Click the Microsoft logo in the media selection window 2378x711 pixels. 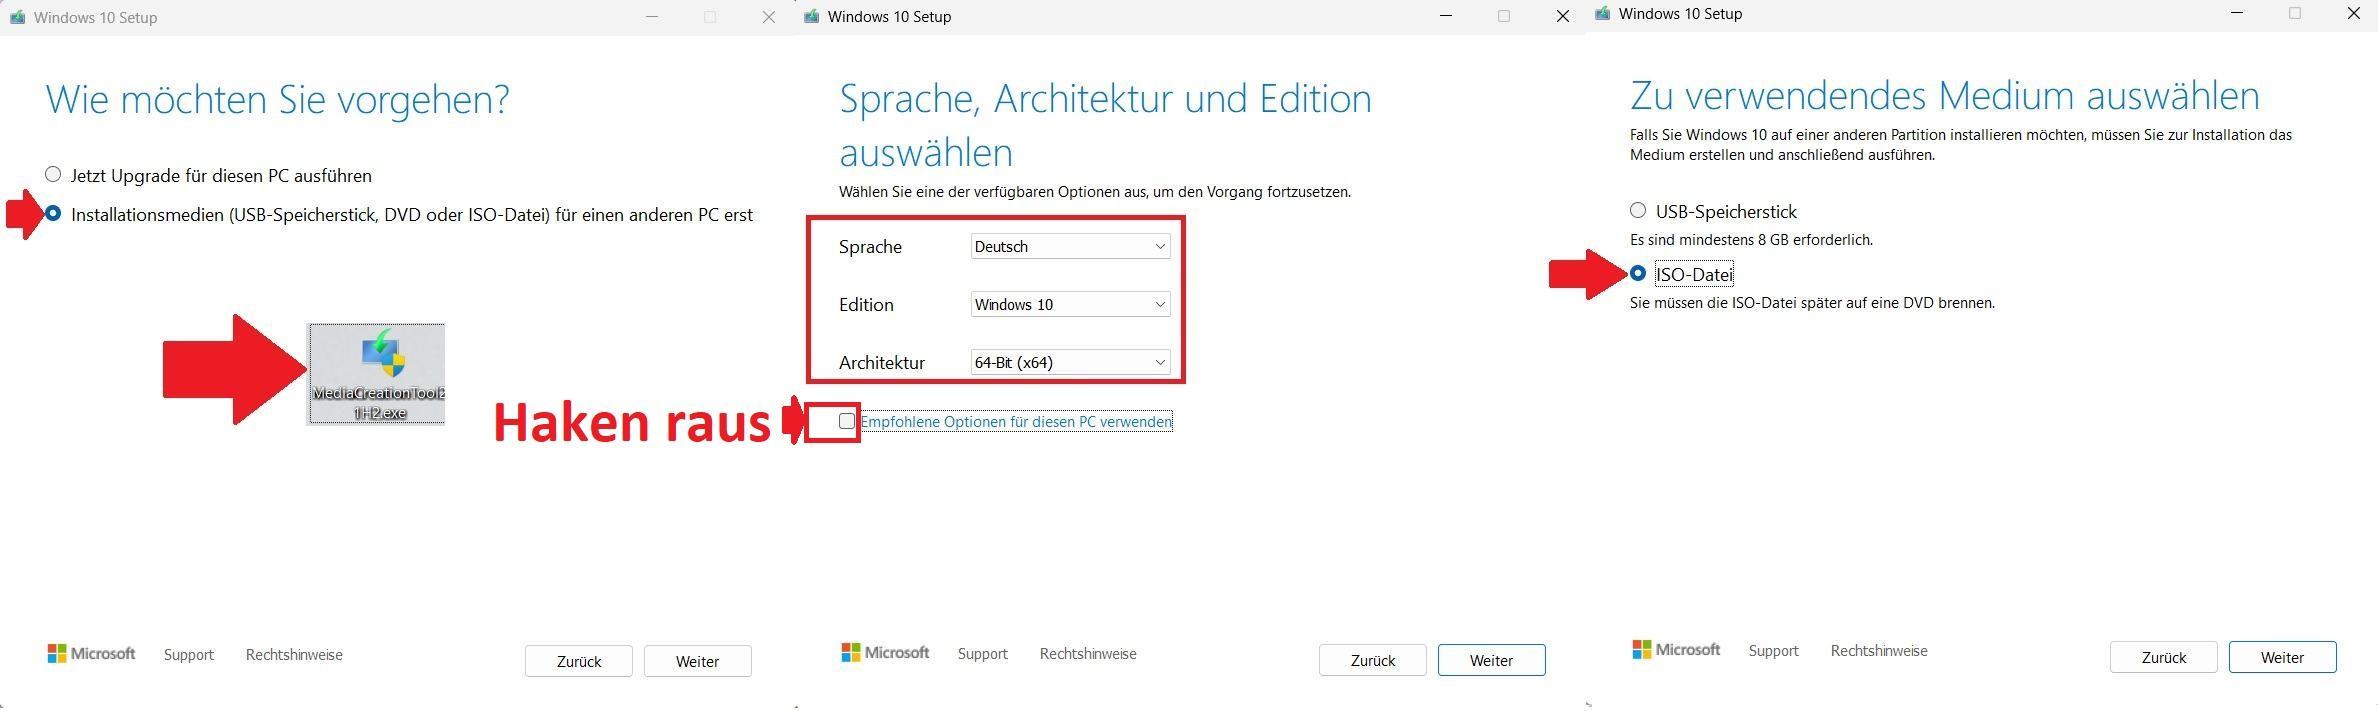coord(1676,650)
